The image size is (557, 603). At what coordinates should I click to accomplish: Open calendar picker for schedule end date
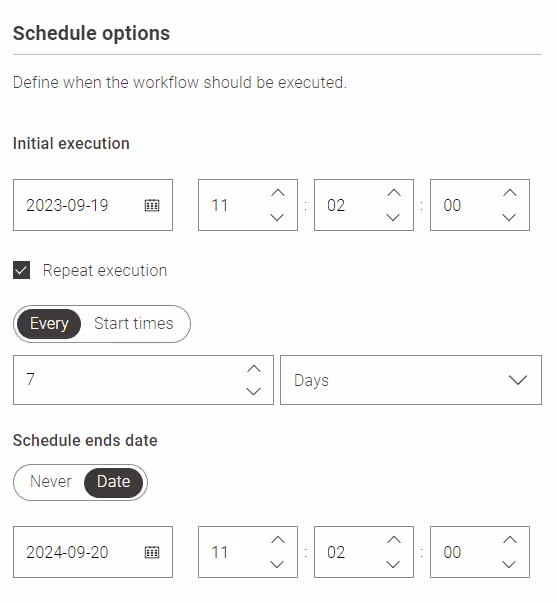tap(152, 553)
